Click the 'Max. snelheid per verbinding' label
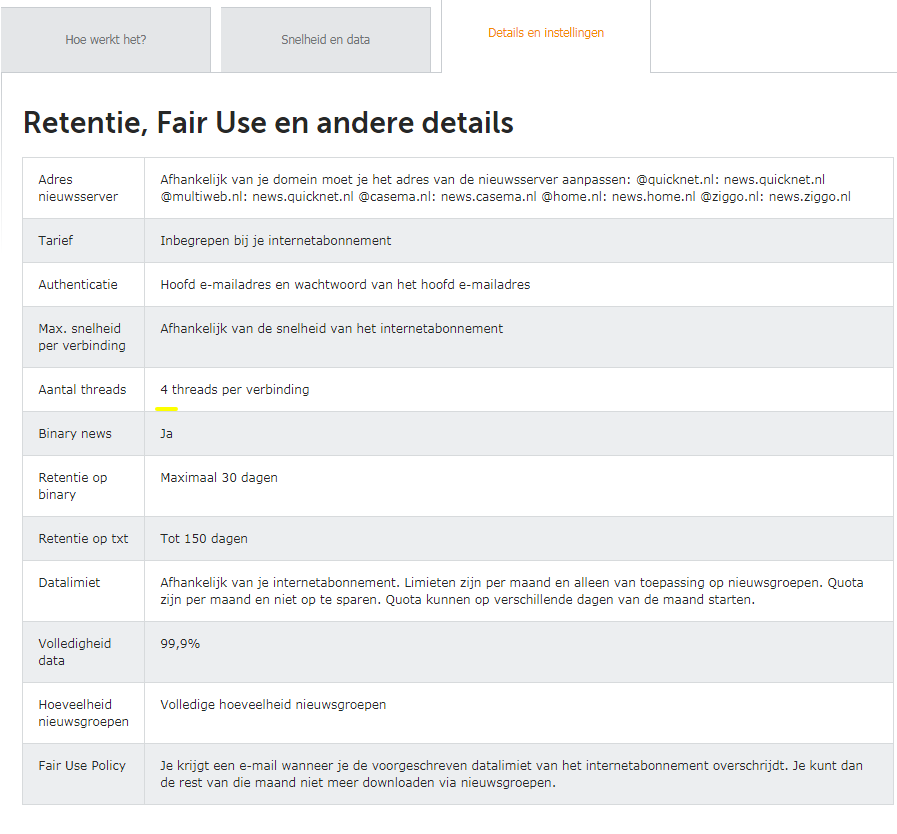897x834 pixels. [x=82, y=337]
